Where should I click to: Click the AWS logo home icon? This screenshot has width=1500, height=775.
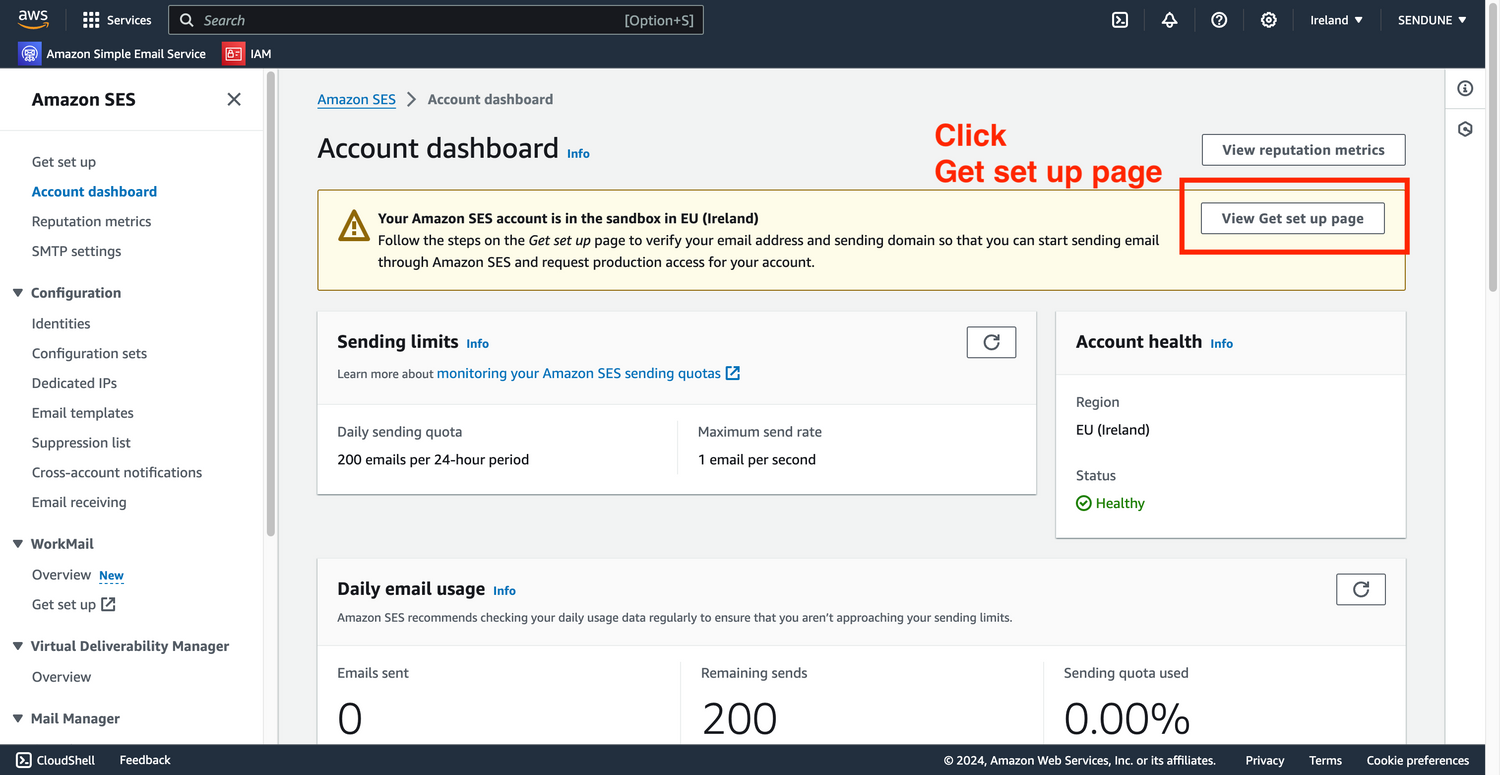coord(33,19)
